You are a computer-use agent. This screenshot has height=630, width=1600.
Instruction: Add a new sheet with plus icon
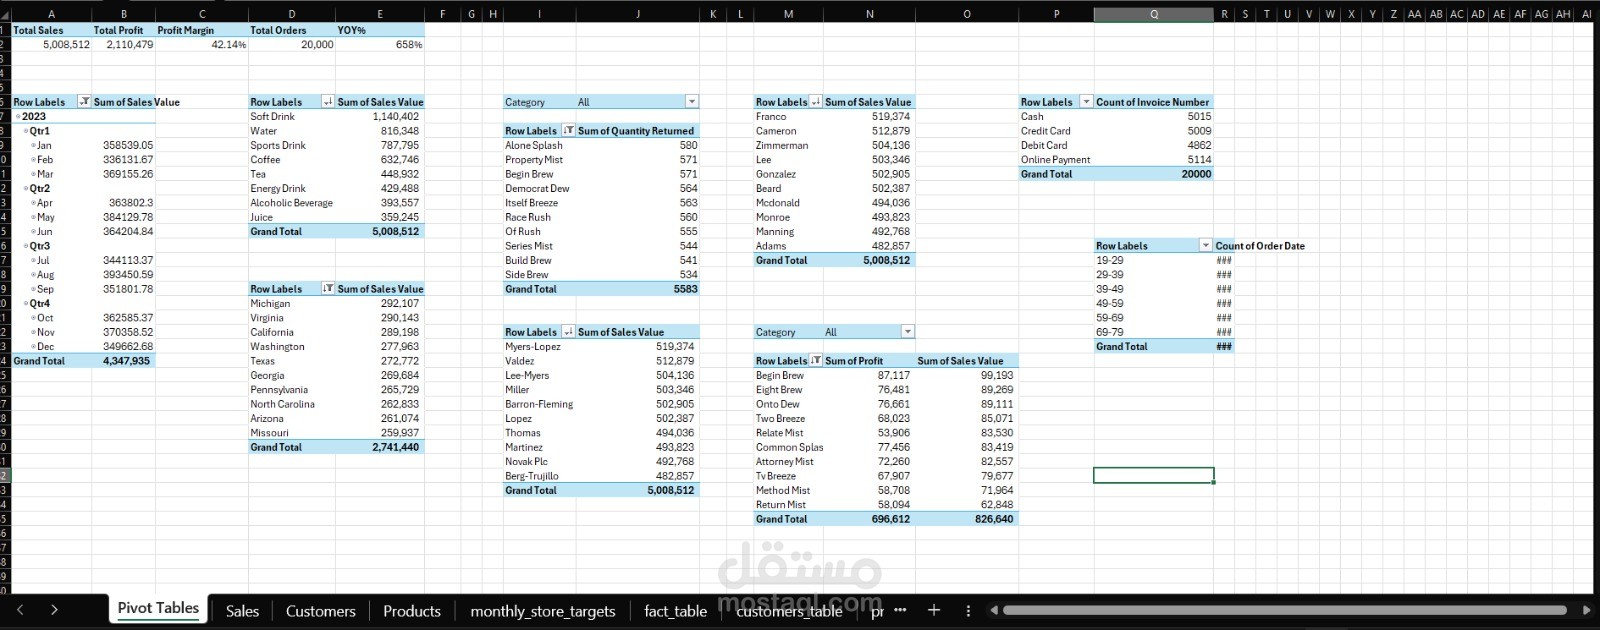tap(933, 610)
